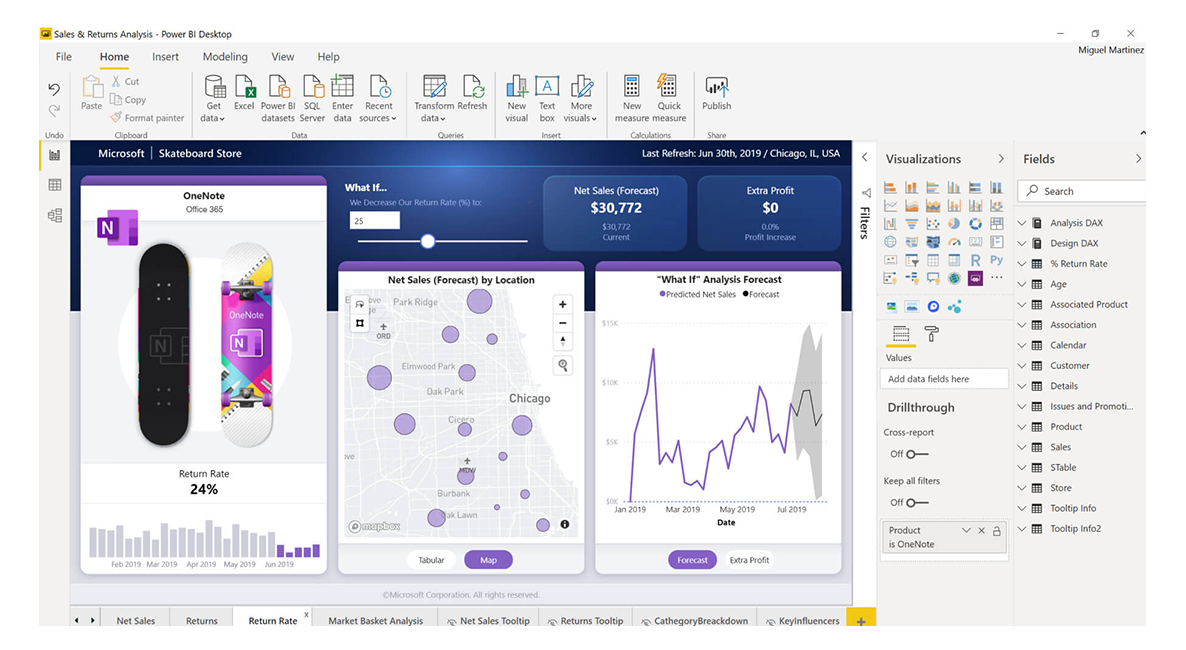Click the map search magnifier button
The image size is (1186, 650).
coord(563,365)
